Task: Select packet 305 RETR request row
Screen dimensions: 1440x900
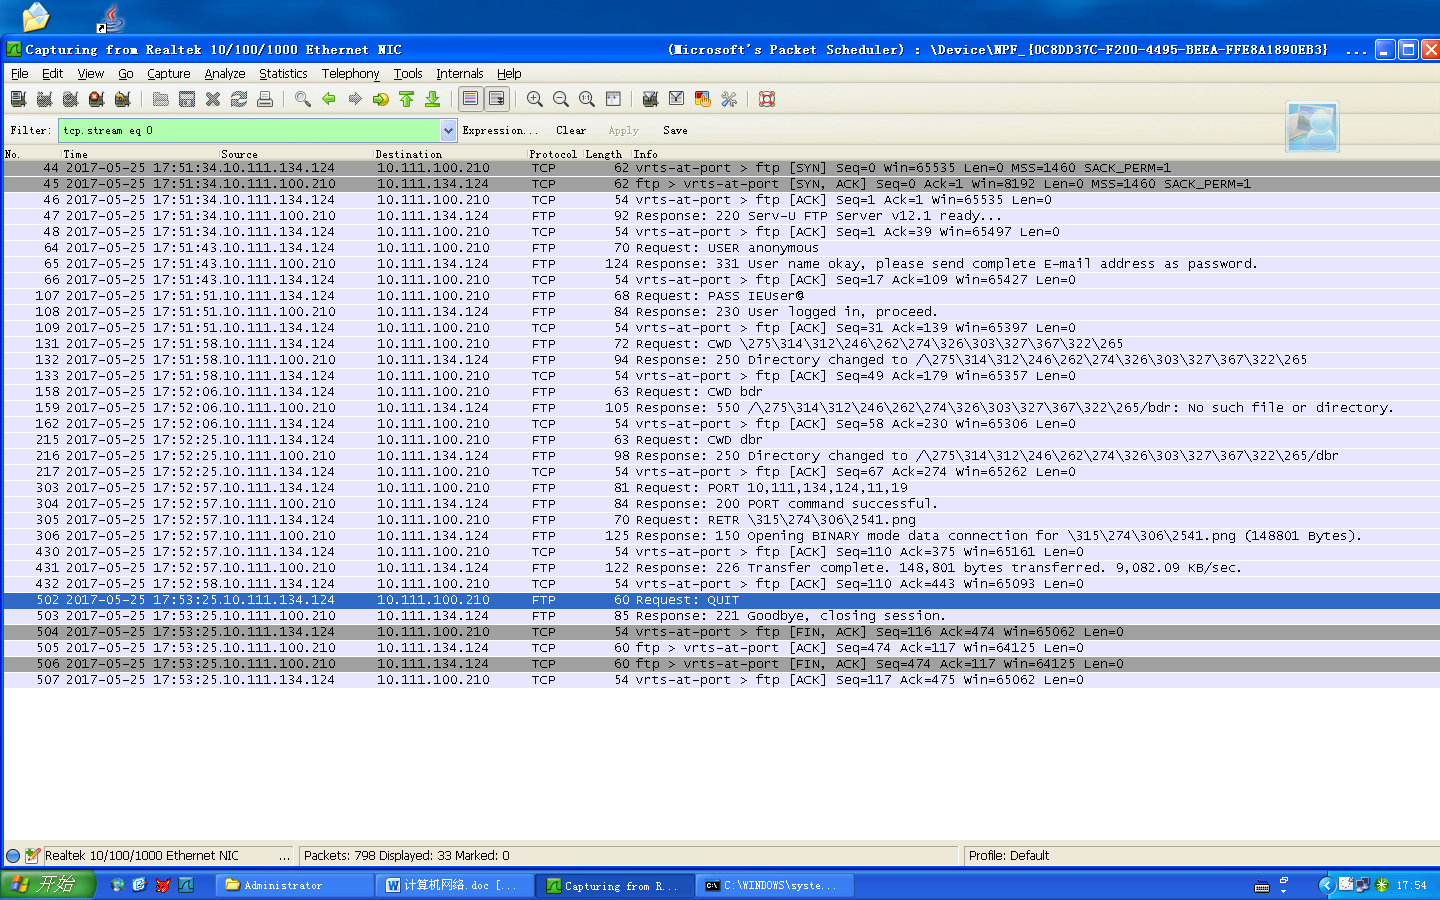Action: coord(720,520)
